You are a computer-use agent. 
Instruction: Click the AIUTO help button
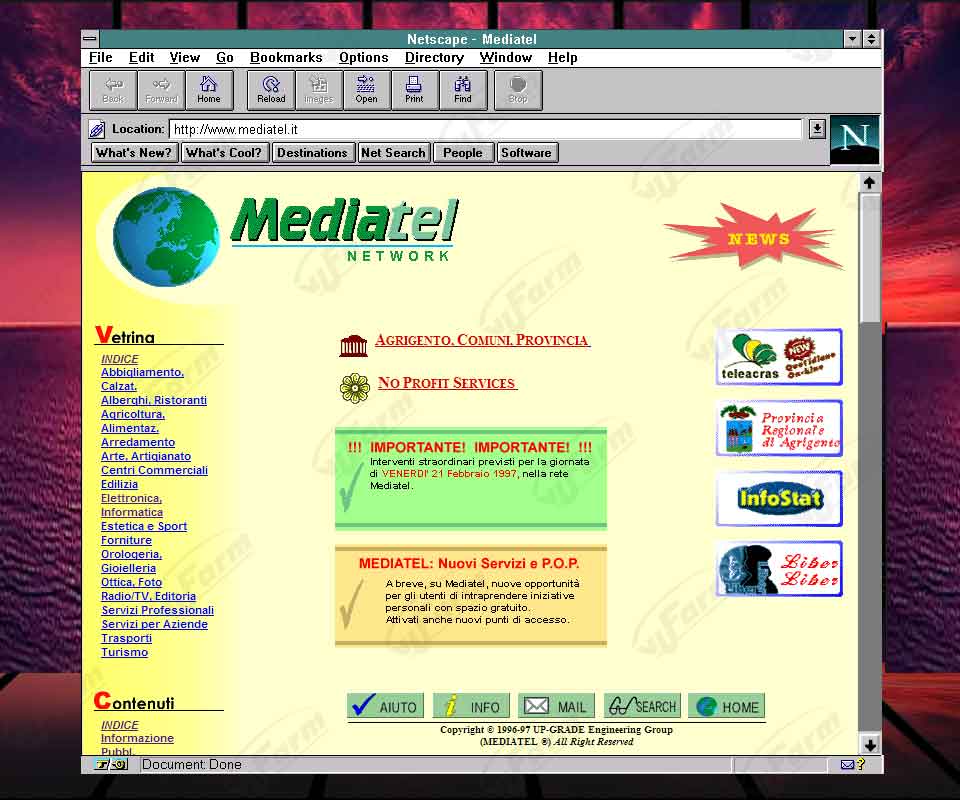point(386,706)
